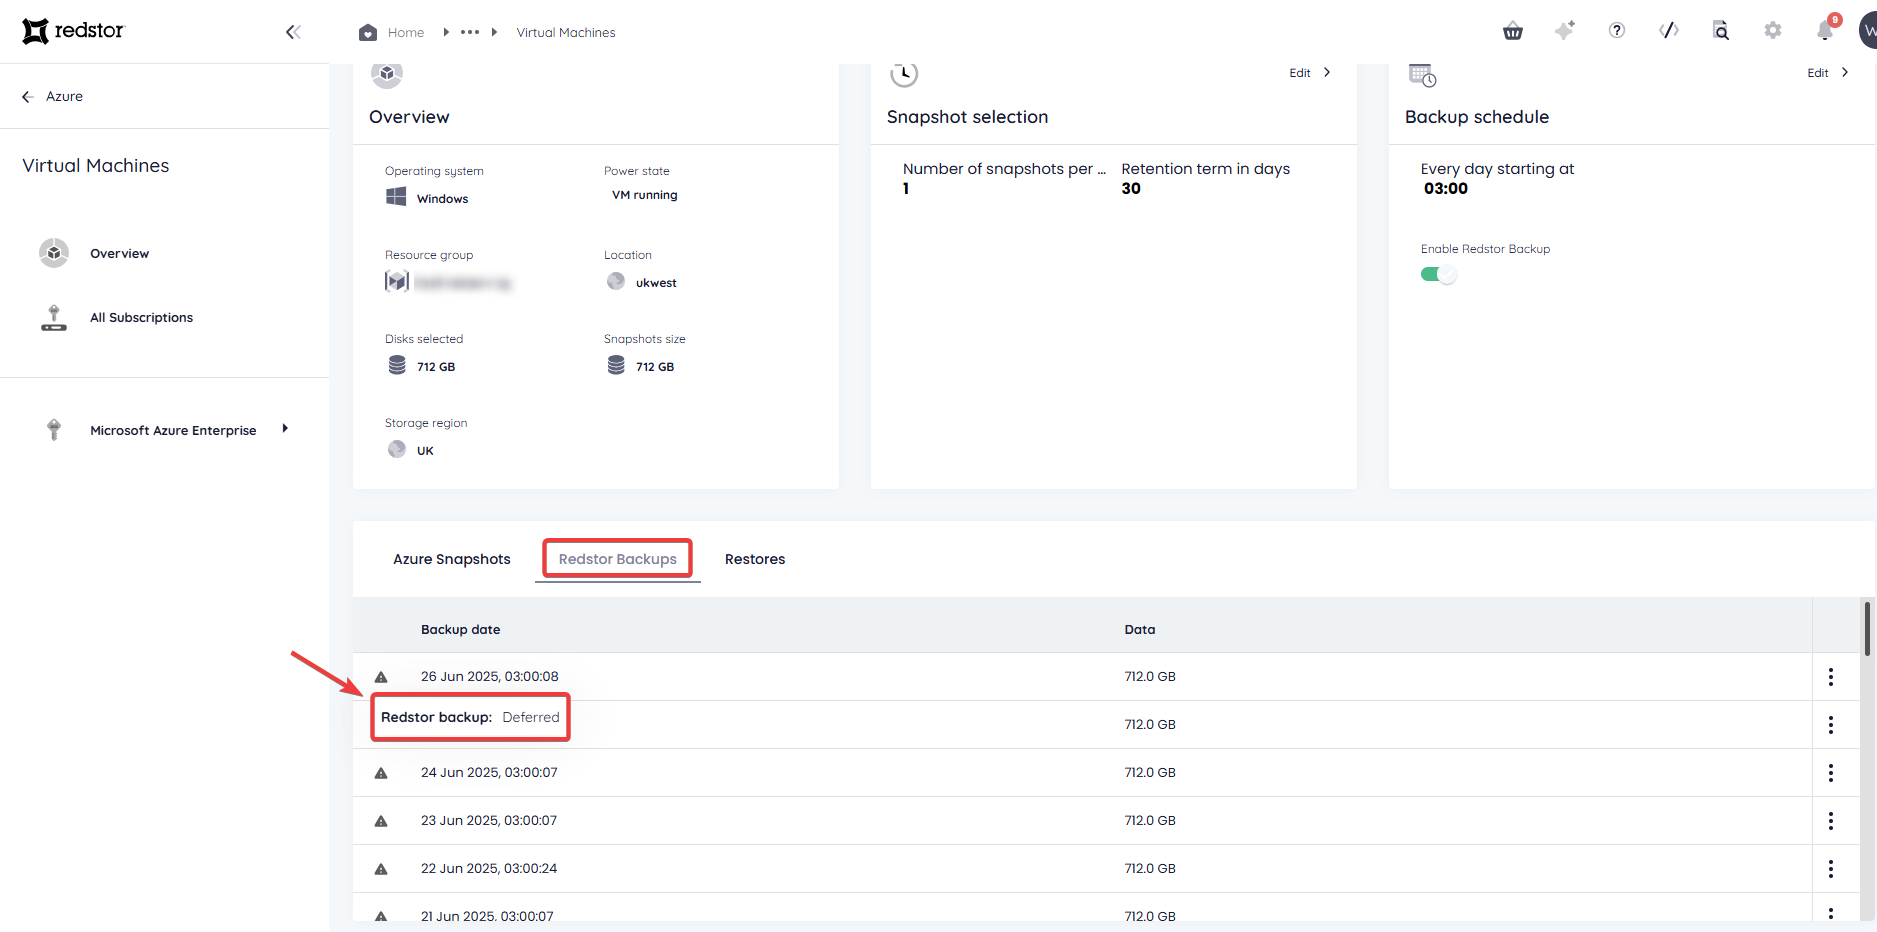Open Overview in the sidebar
The width and height of the screenshot is (1877, 932).
[x=119, y=254]
